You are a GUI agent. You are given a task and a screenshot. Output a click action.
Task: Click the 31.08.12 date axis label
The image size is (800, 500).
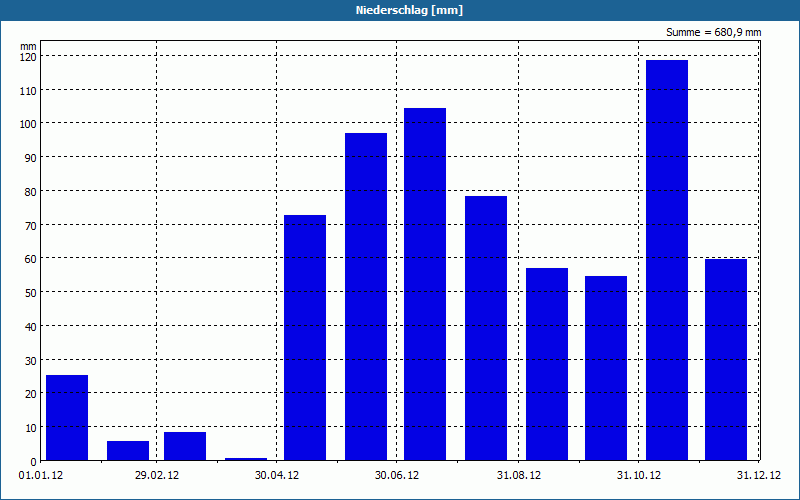coord(519,476)
